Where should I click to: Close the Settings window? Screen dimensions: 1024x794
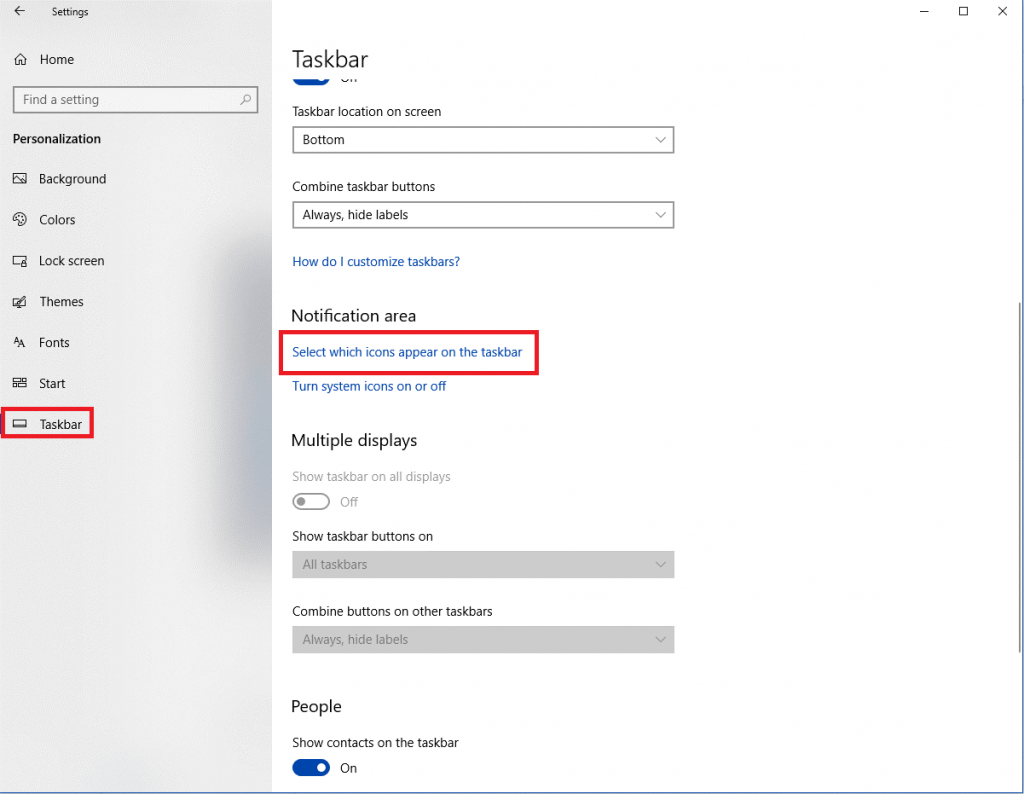tap(1002, 11)
